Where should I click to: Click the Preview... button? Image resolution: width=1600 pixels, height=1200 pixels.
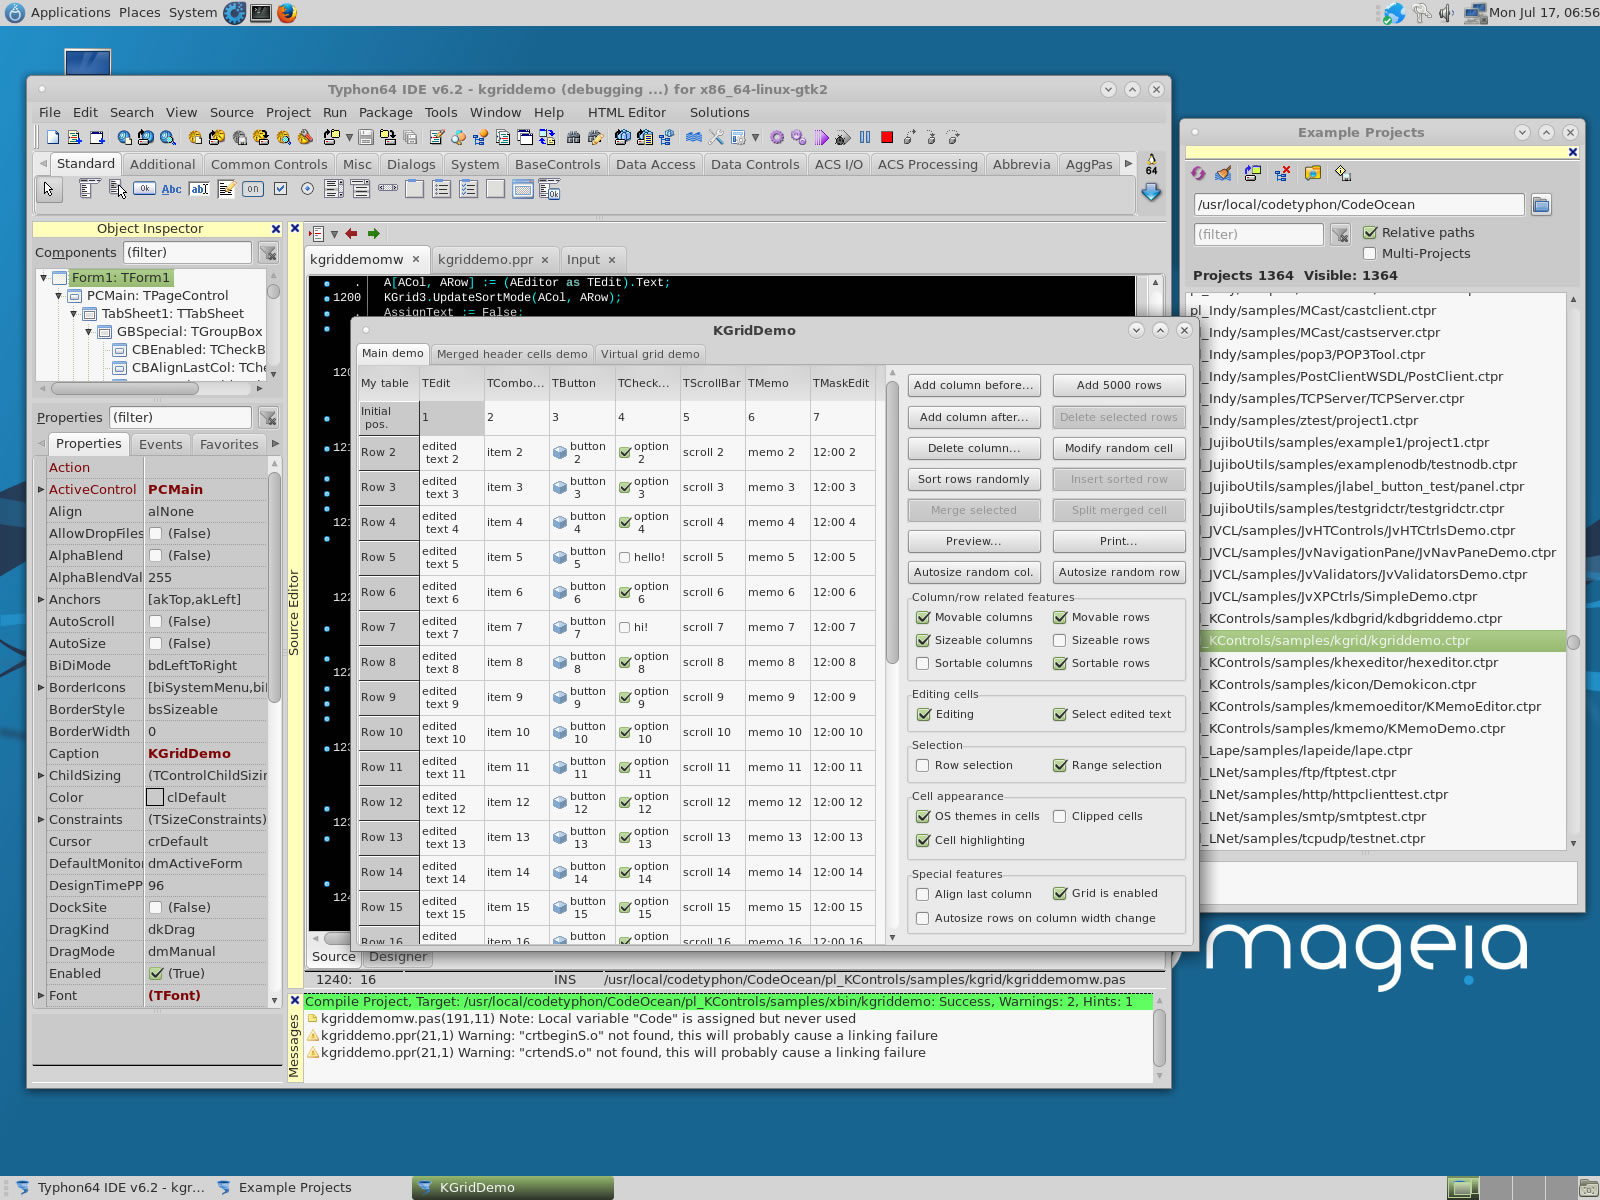(974, 542)
